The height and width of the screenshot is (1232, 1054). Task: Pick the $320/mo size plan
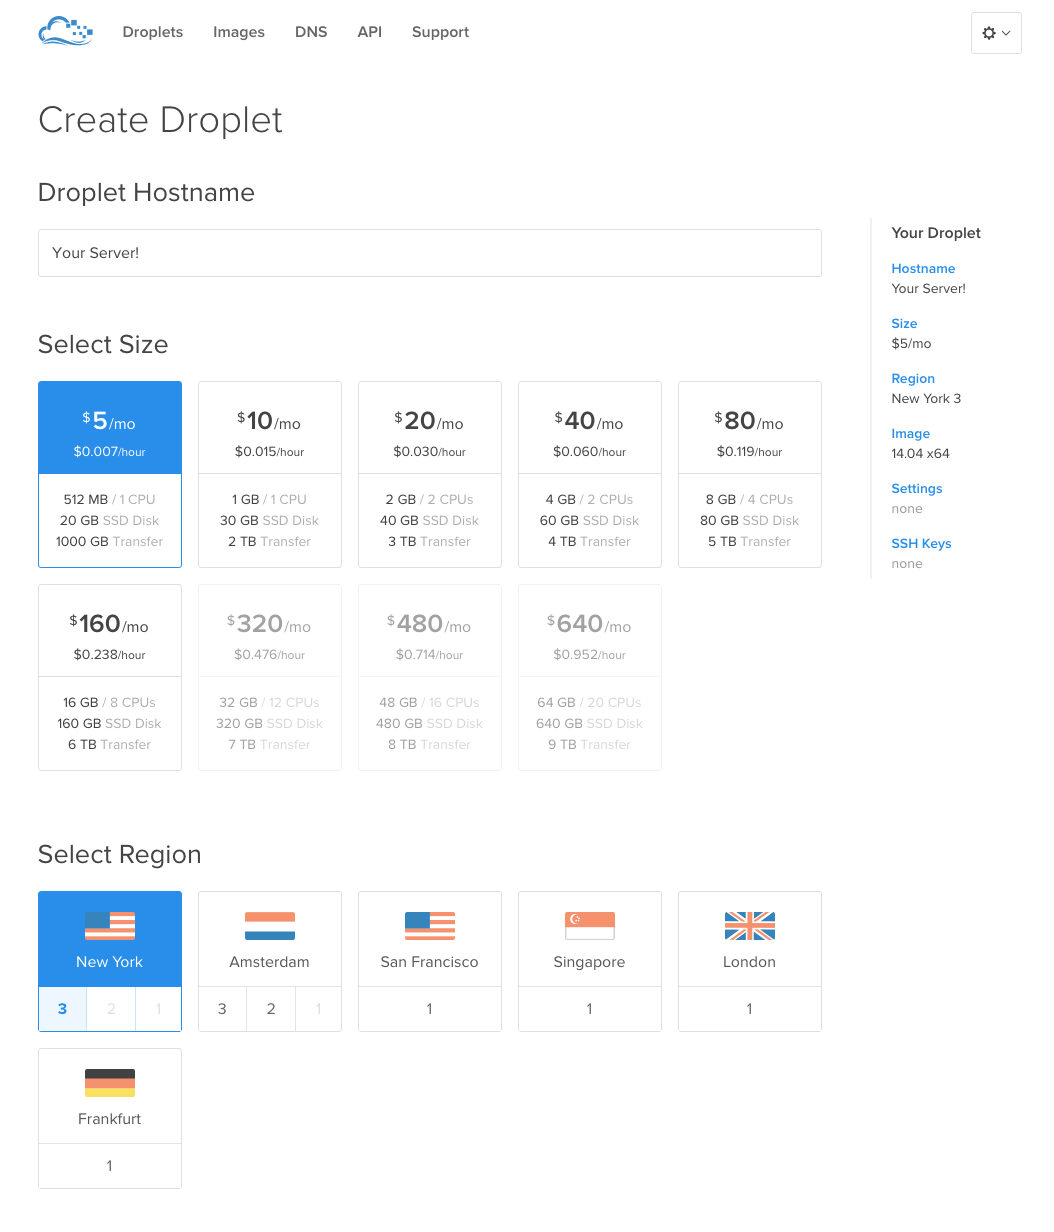tap(270, 677)
